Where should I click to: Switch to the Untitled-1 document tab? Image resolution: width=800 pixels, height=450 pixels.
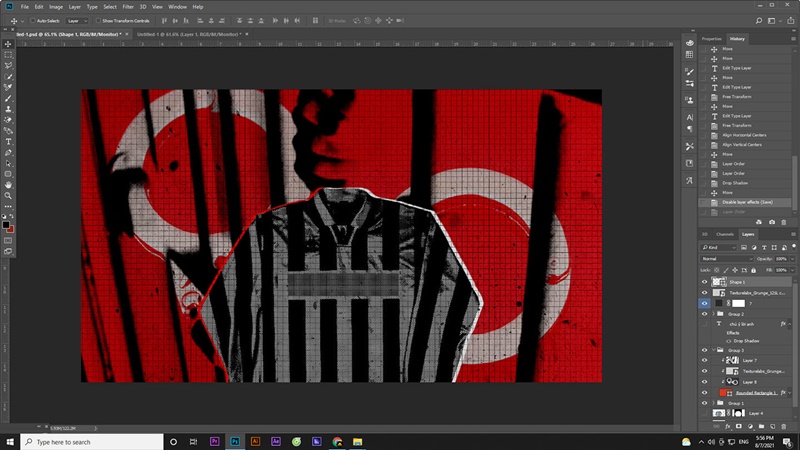[189, 34]
